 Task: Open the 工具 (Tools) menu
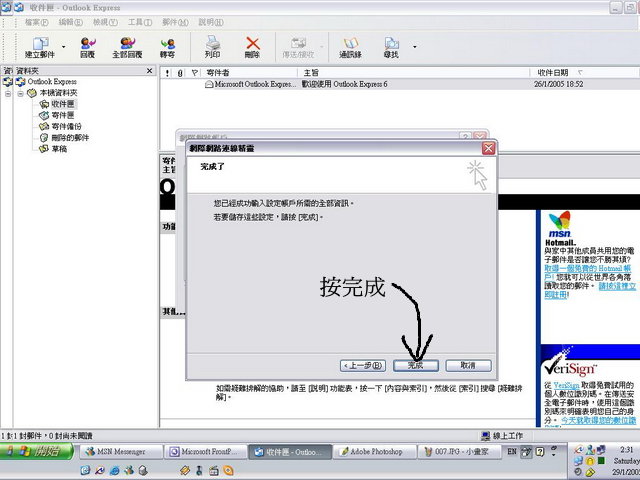click(139, 21)
